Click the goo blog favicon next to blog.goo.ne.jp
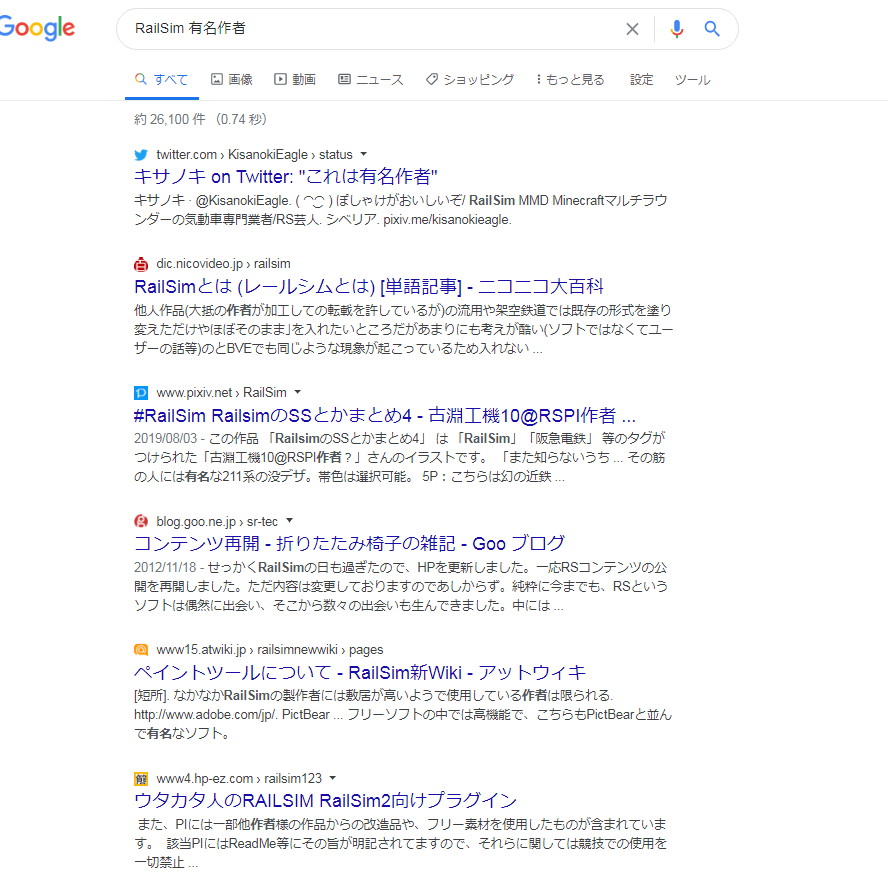The image size is (888, 874). tap(139, 520)
